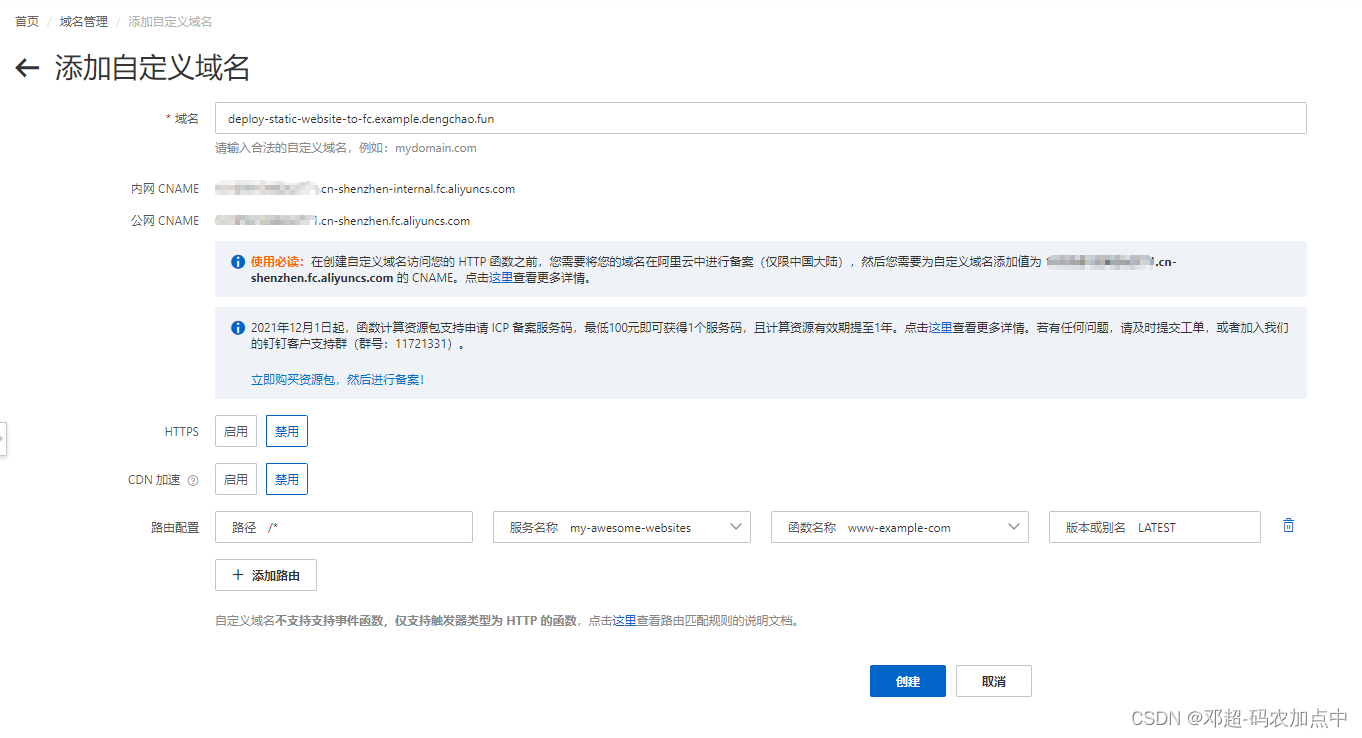The width and height of the screenshot is (1362, 738).
Task: Click the 取消 button
Action: (994, 681)
